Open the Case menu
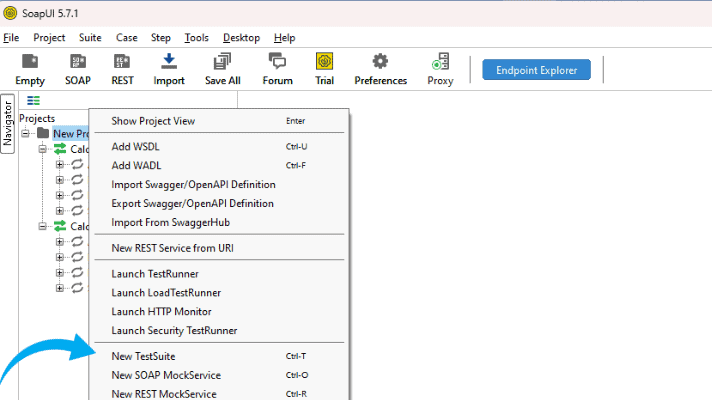This screenshot has width=712, height=400. [x=127, y=38]
